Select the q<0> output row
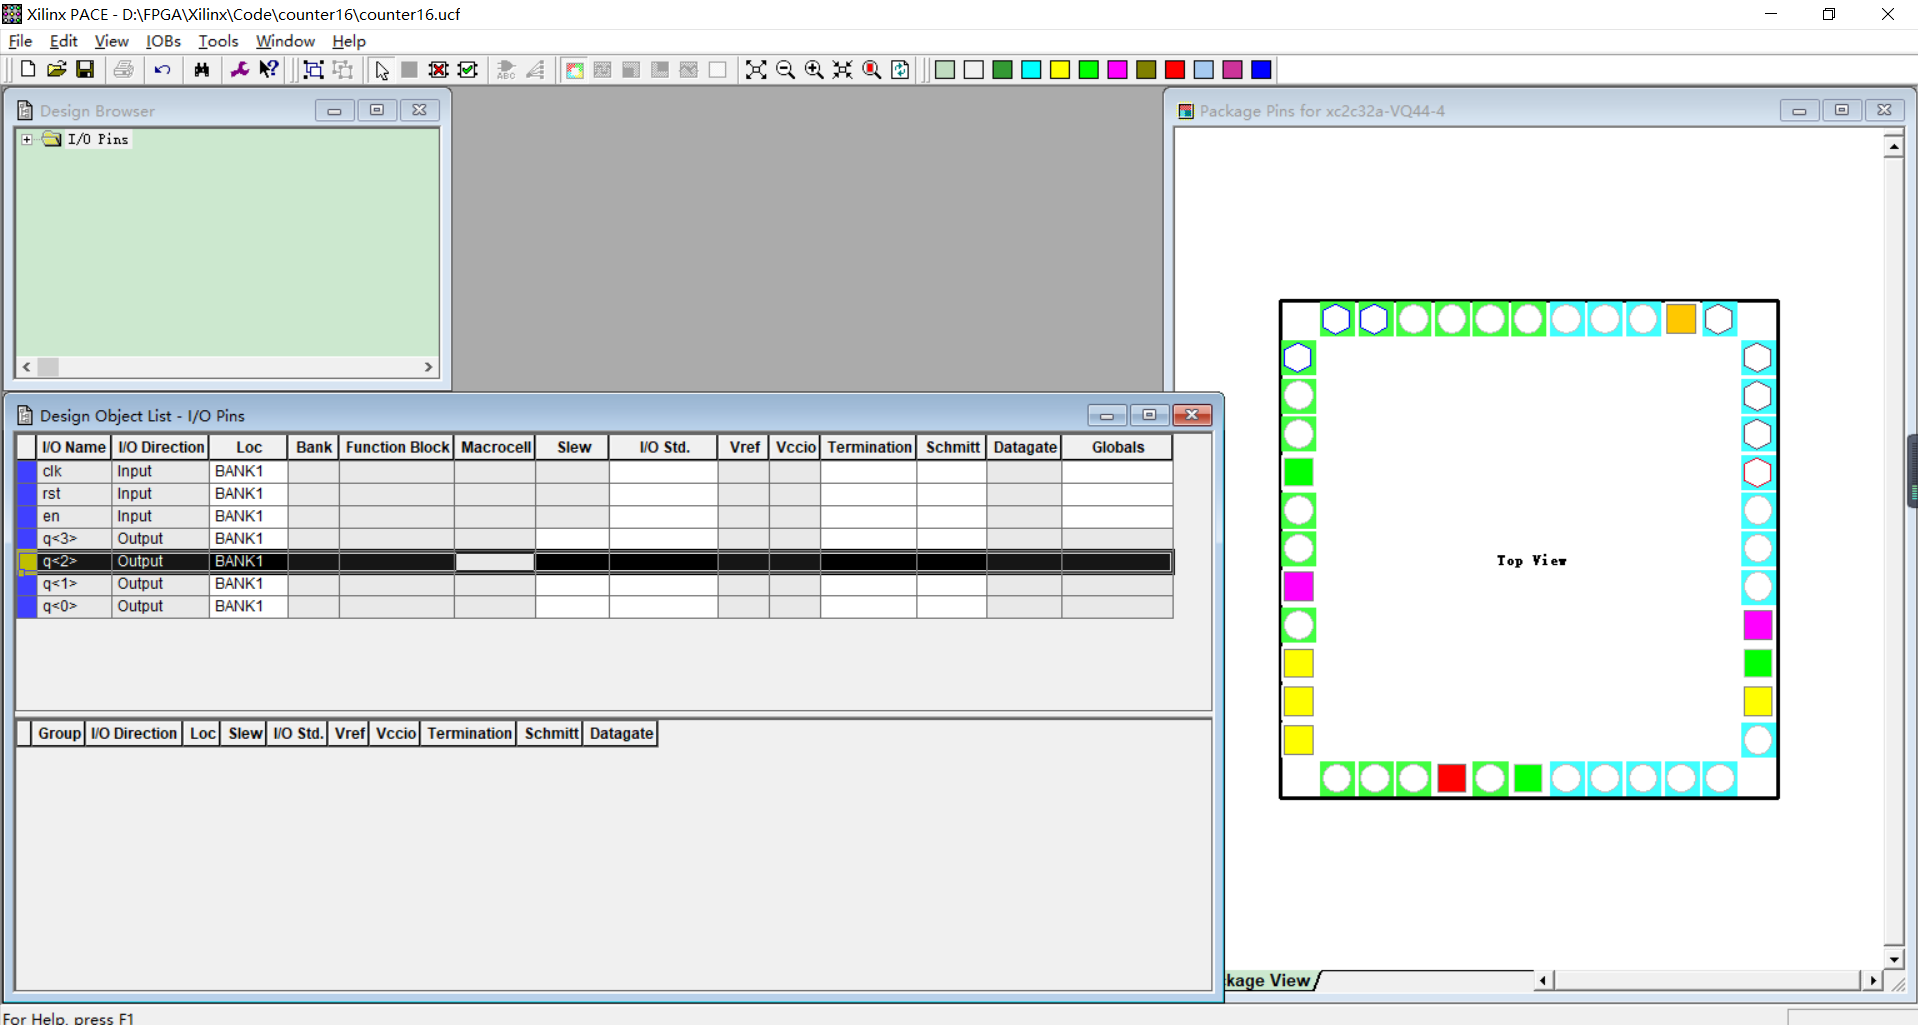1918x1025 pixels. pyautogui.click(x=595, y=606)
